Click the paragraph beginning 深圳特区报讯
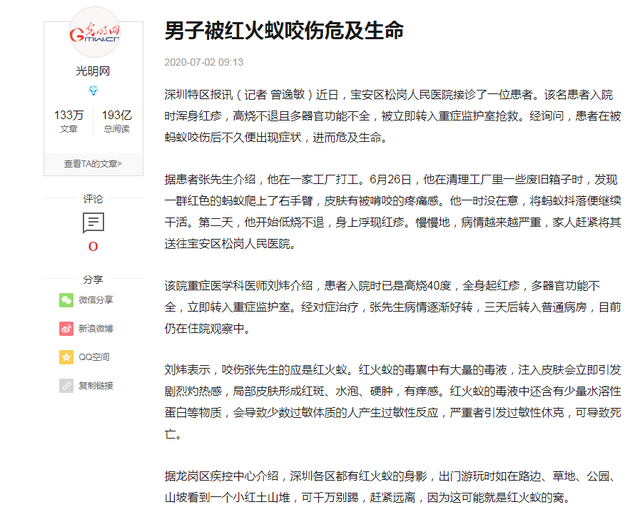This screenshot has height=512, width=640. [x=393, y=116]
